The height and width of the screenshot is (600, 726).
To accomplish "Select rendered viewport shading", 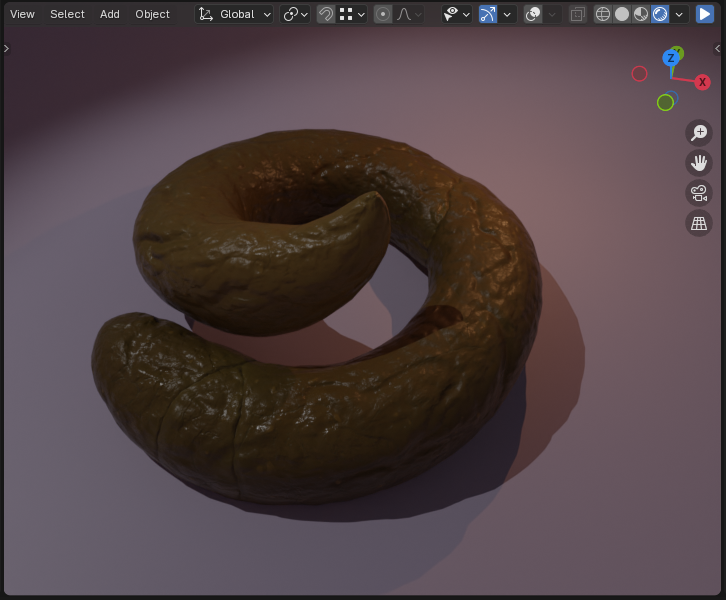I will click(660, 14).
